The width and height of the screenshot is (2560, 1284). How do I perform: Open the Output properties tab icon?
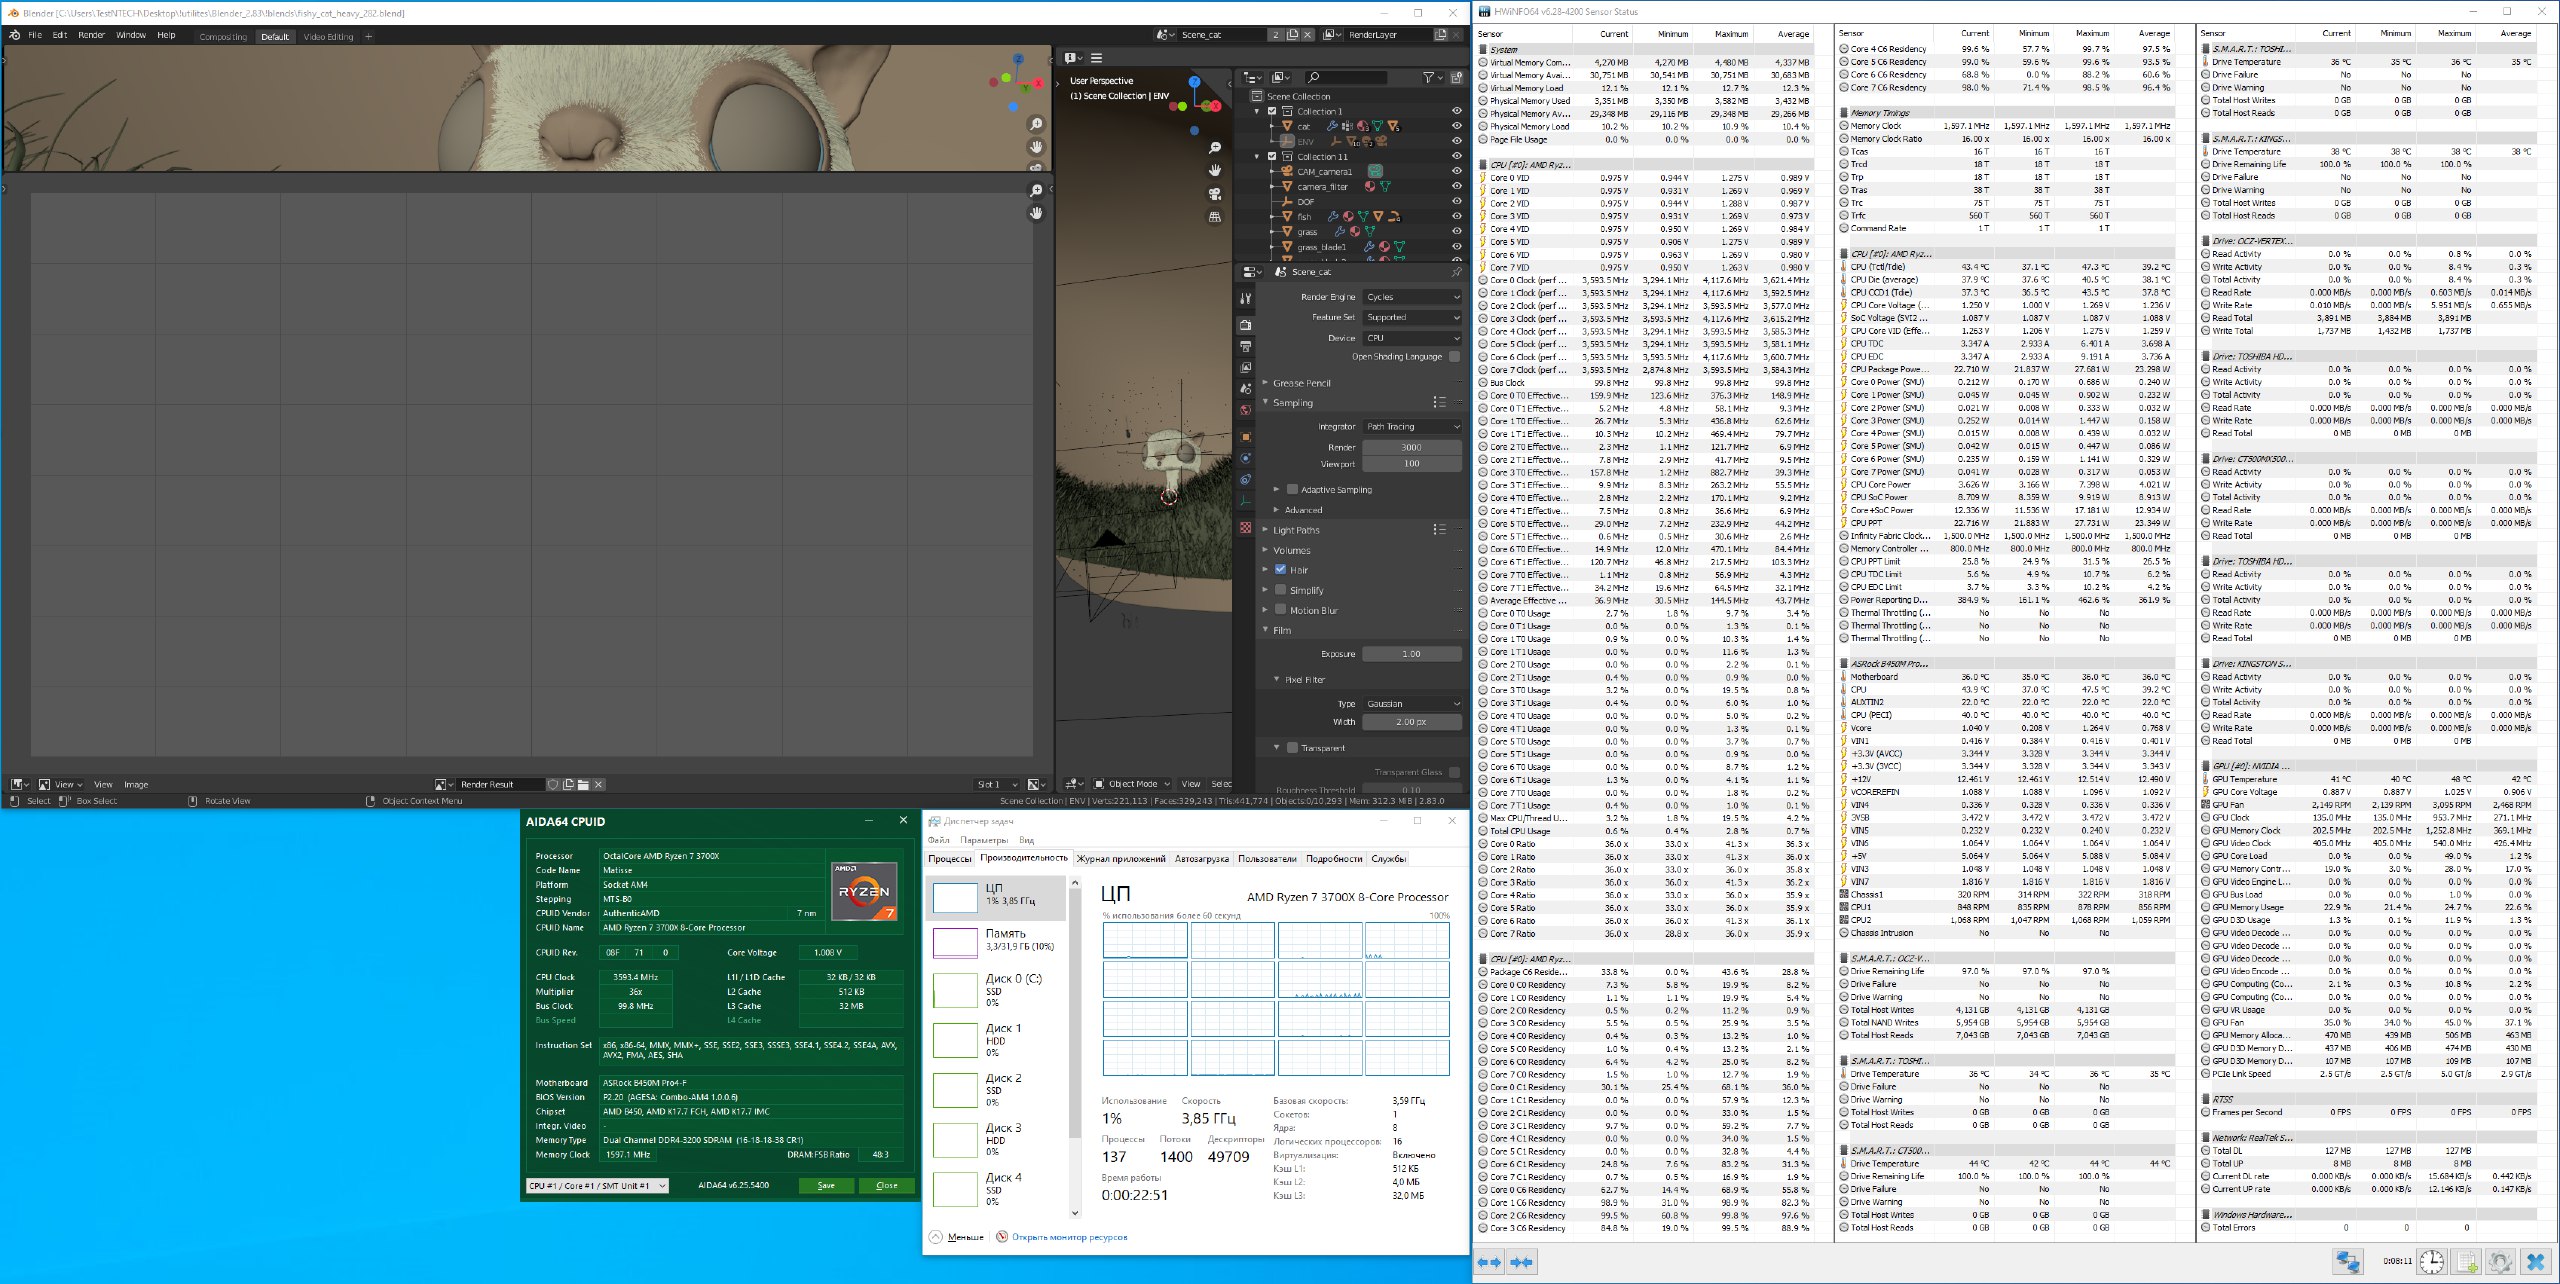[1245, 346]
